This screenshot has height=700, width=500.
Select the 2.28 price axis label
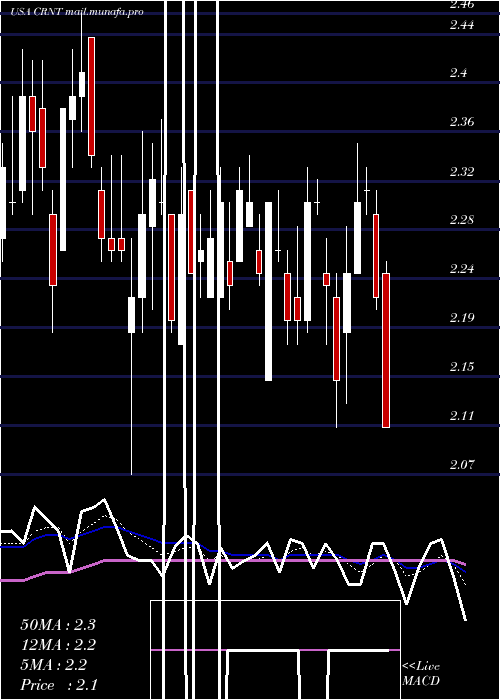pos(461,220)
